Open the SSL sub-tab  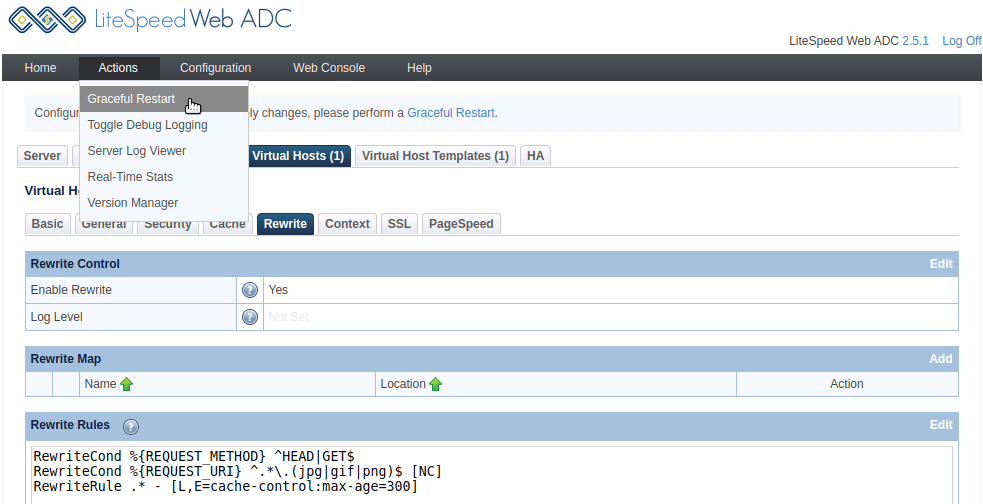pyautogui.click(x=399, y=224)
